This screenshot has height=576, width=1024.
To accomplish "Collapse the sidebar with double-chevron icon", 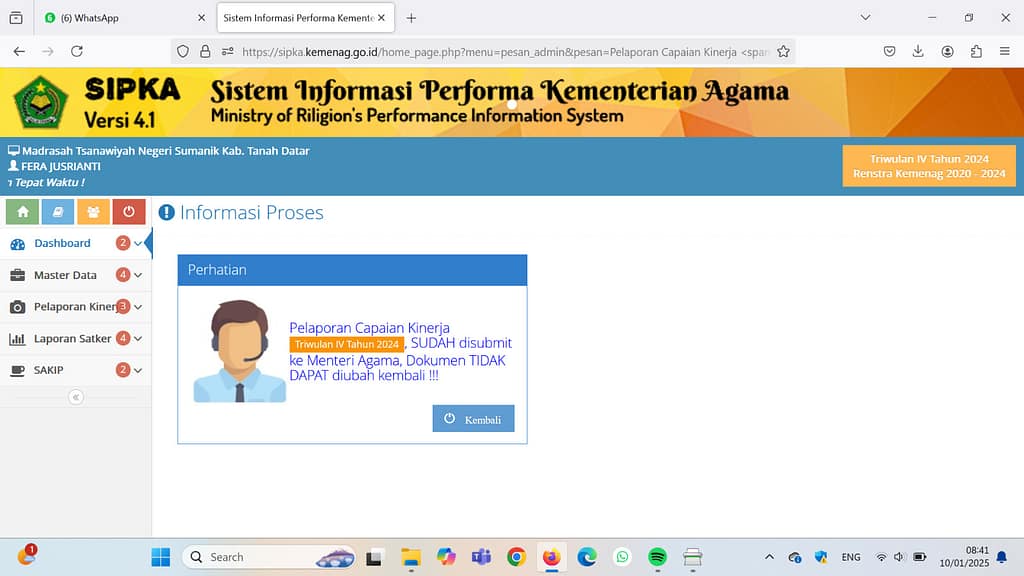I will 76,397.
